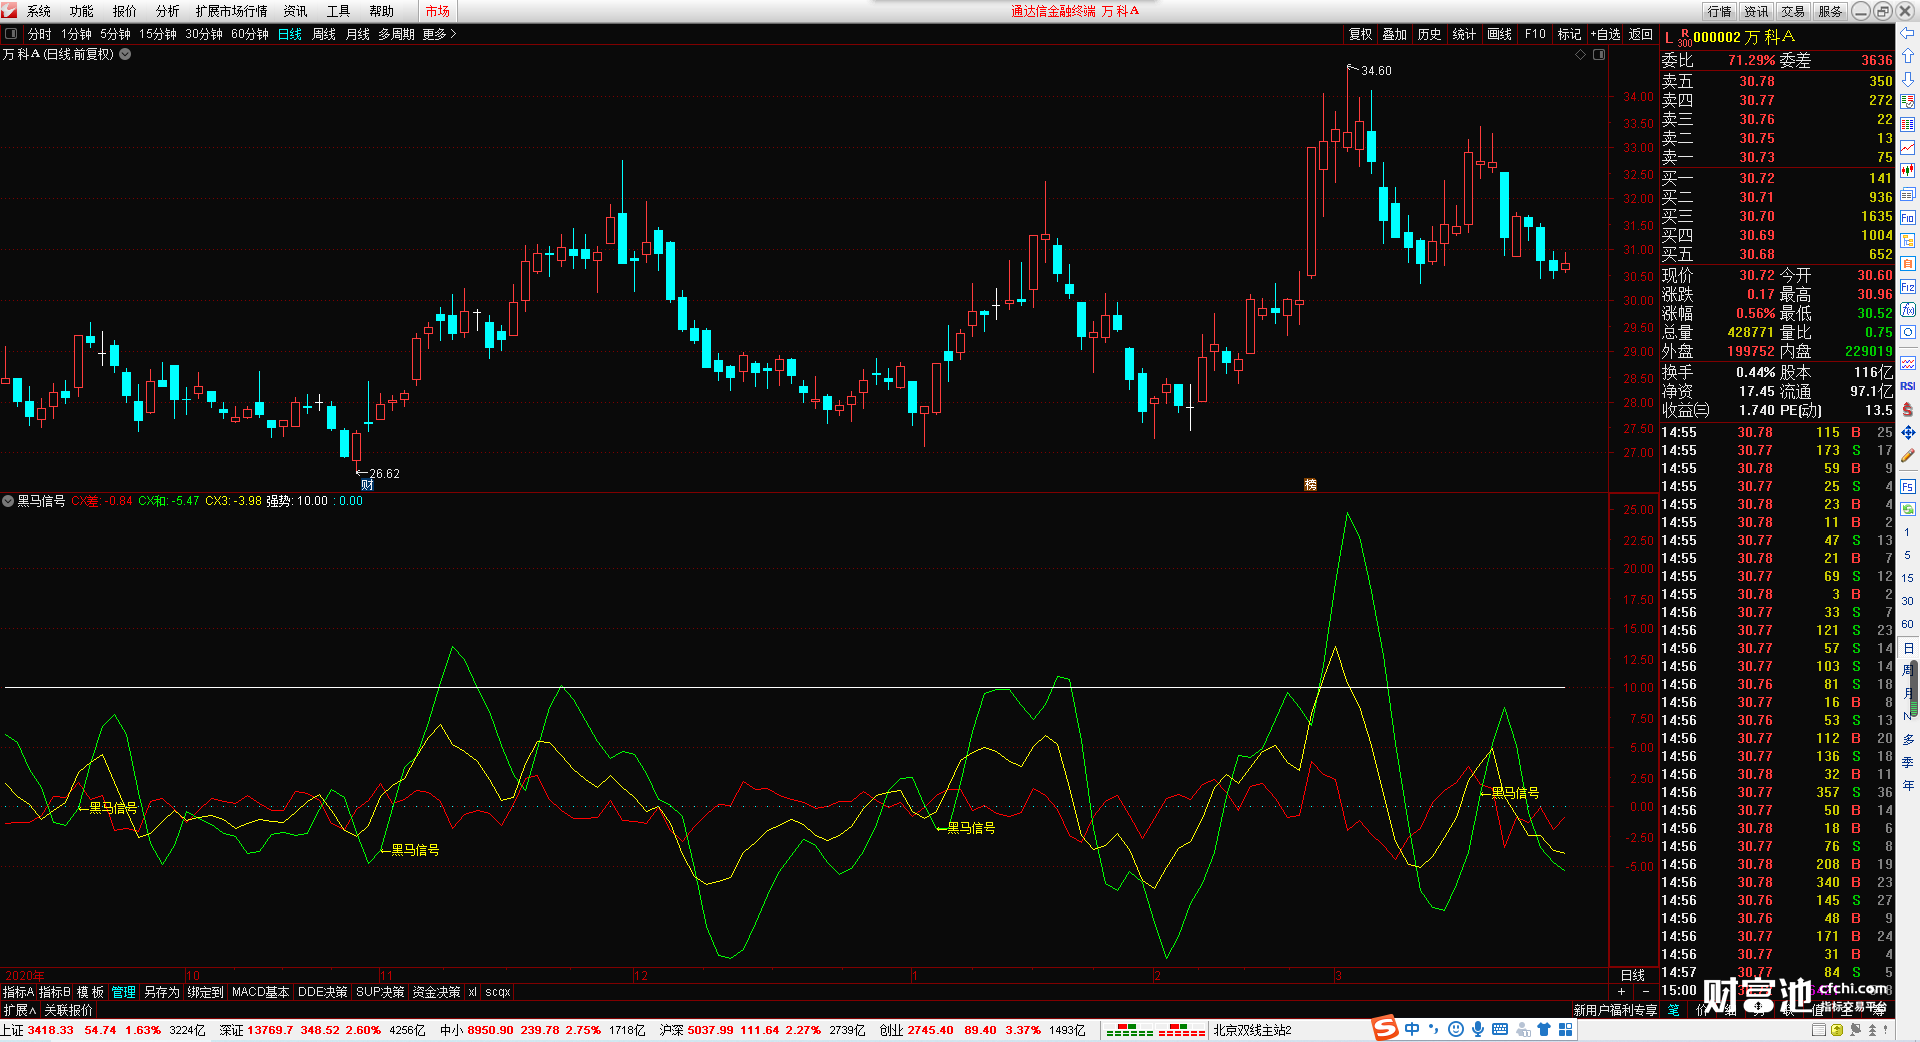Expand the 扩展∧ panel at bottom left
This screenshot has height=1042, width=1920.
click(19, 1010)
